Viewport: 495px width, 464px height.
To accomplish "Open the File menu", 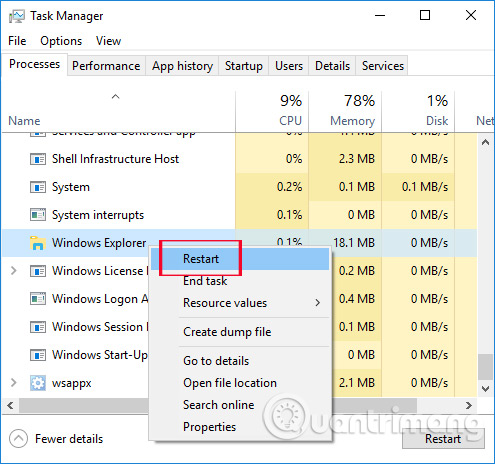I will [x=17, y=41].
